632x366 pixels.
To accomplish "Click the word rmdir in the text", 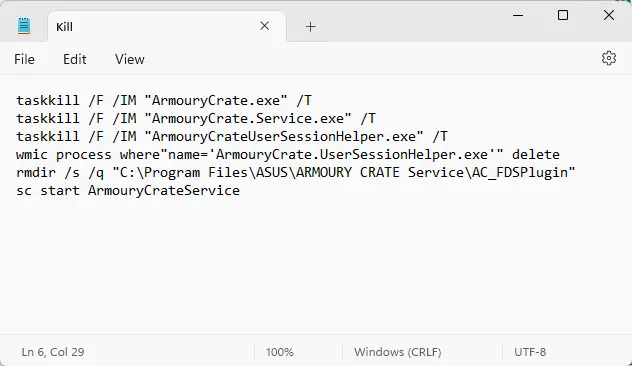I will pos(36,173).
